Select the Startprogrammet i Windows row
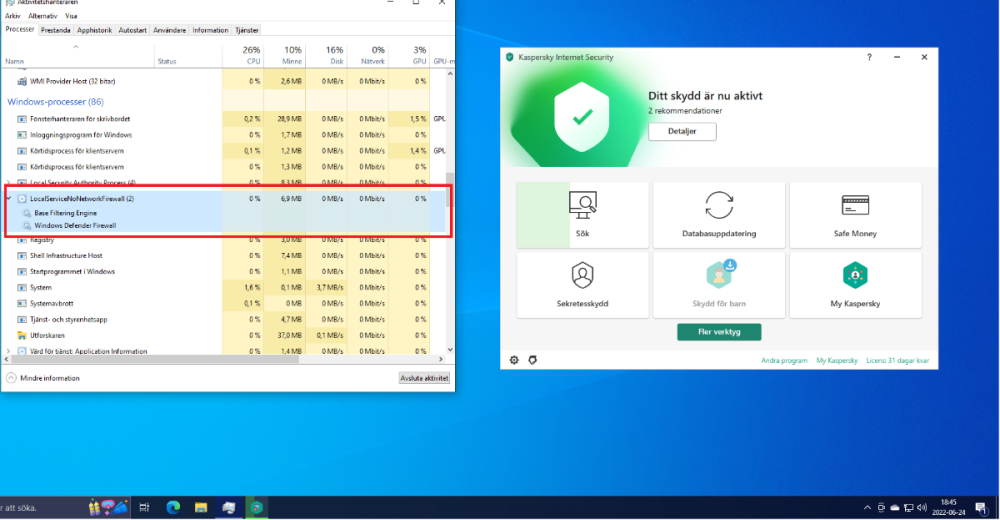 click(x=223, y=272)
